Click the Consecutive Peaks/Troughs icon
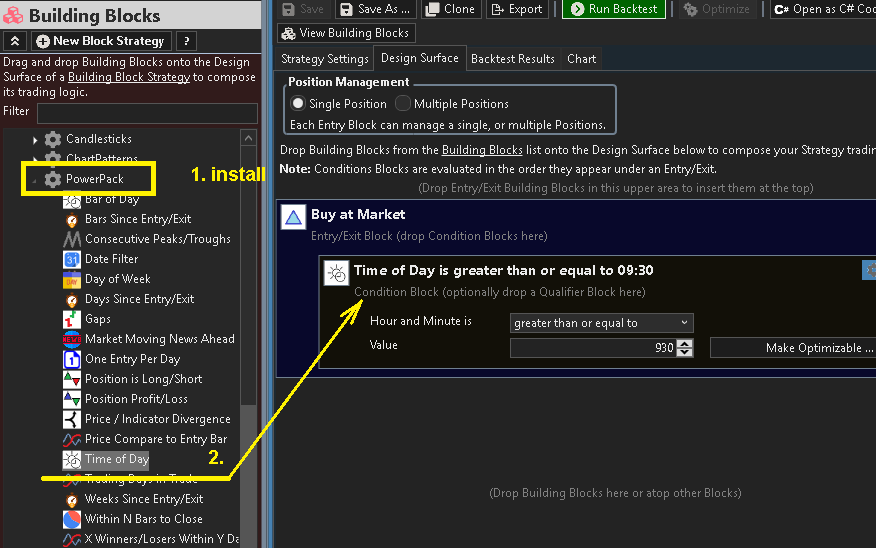Screen dimensions: 876x548 point(72,239)
